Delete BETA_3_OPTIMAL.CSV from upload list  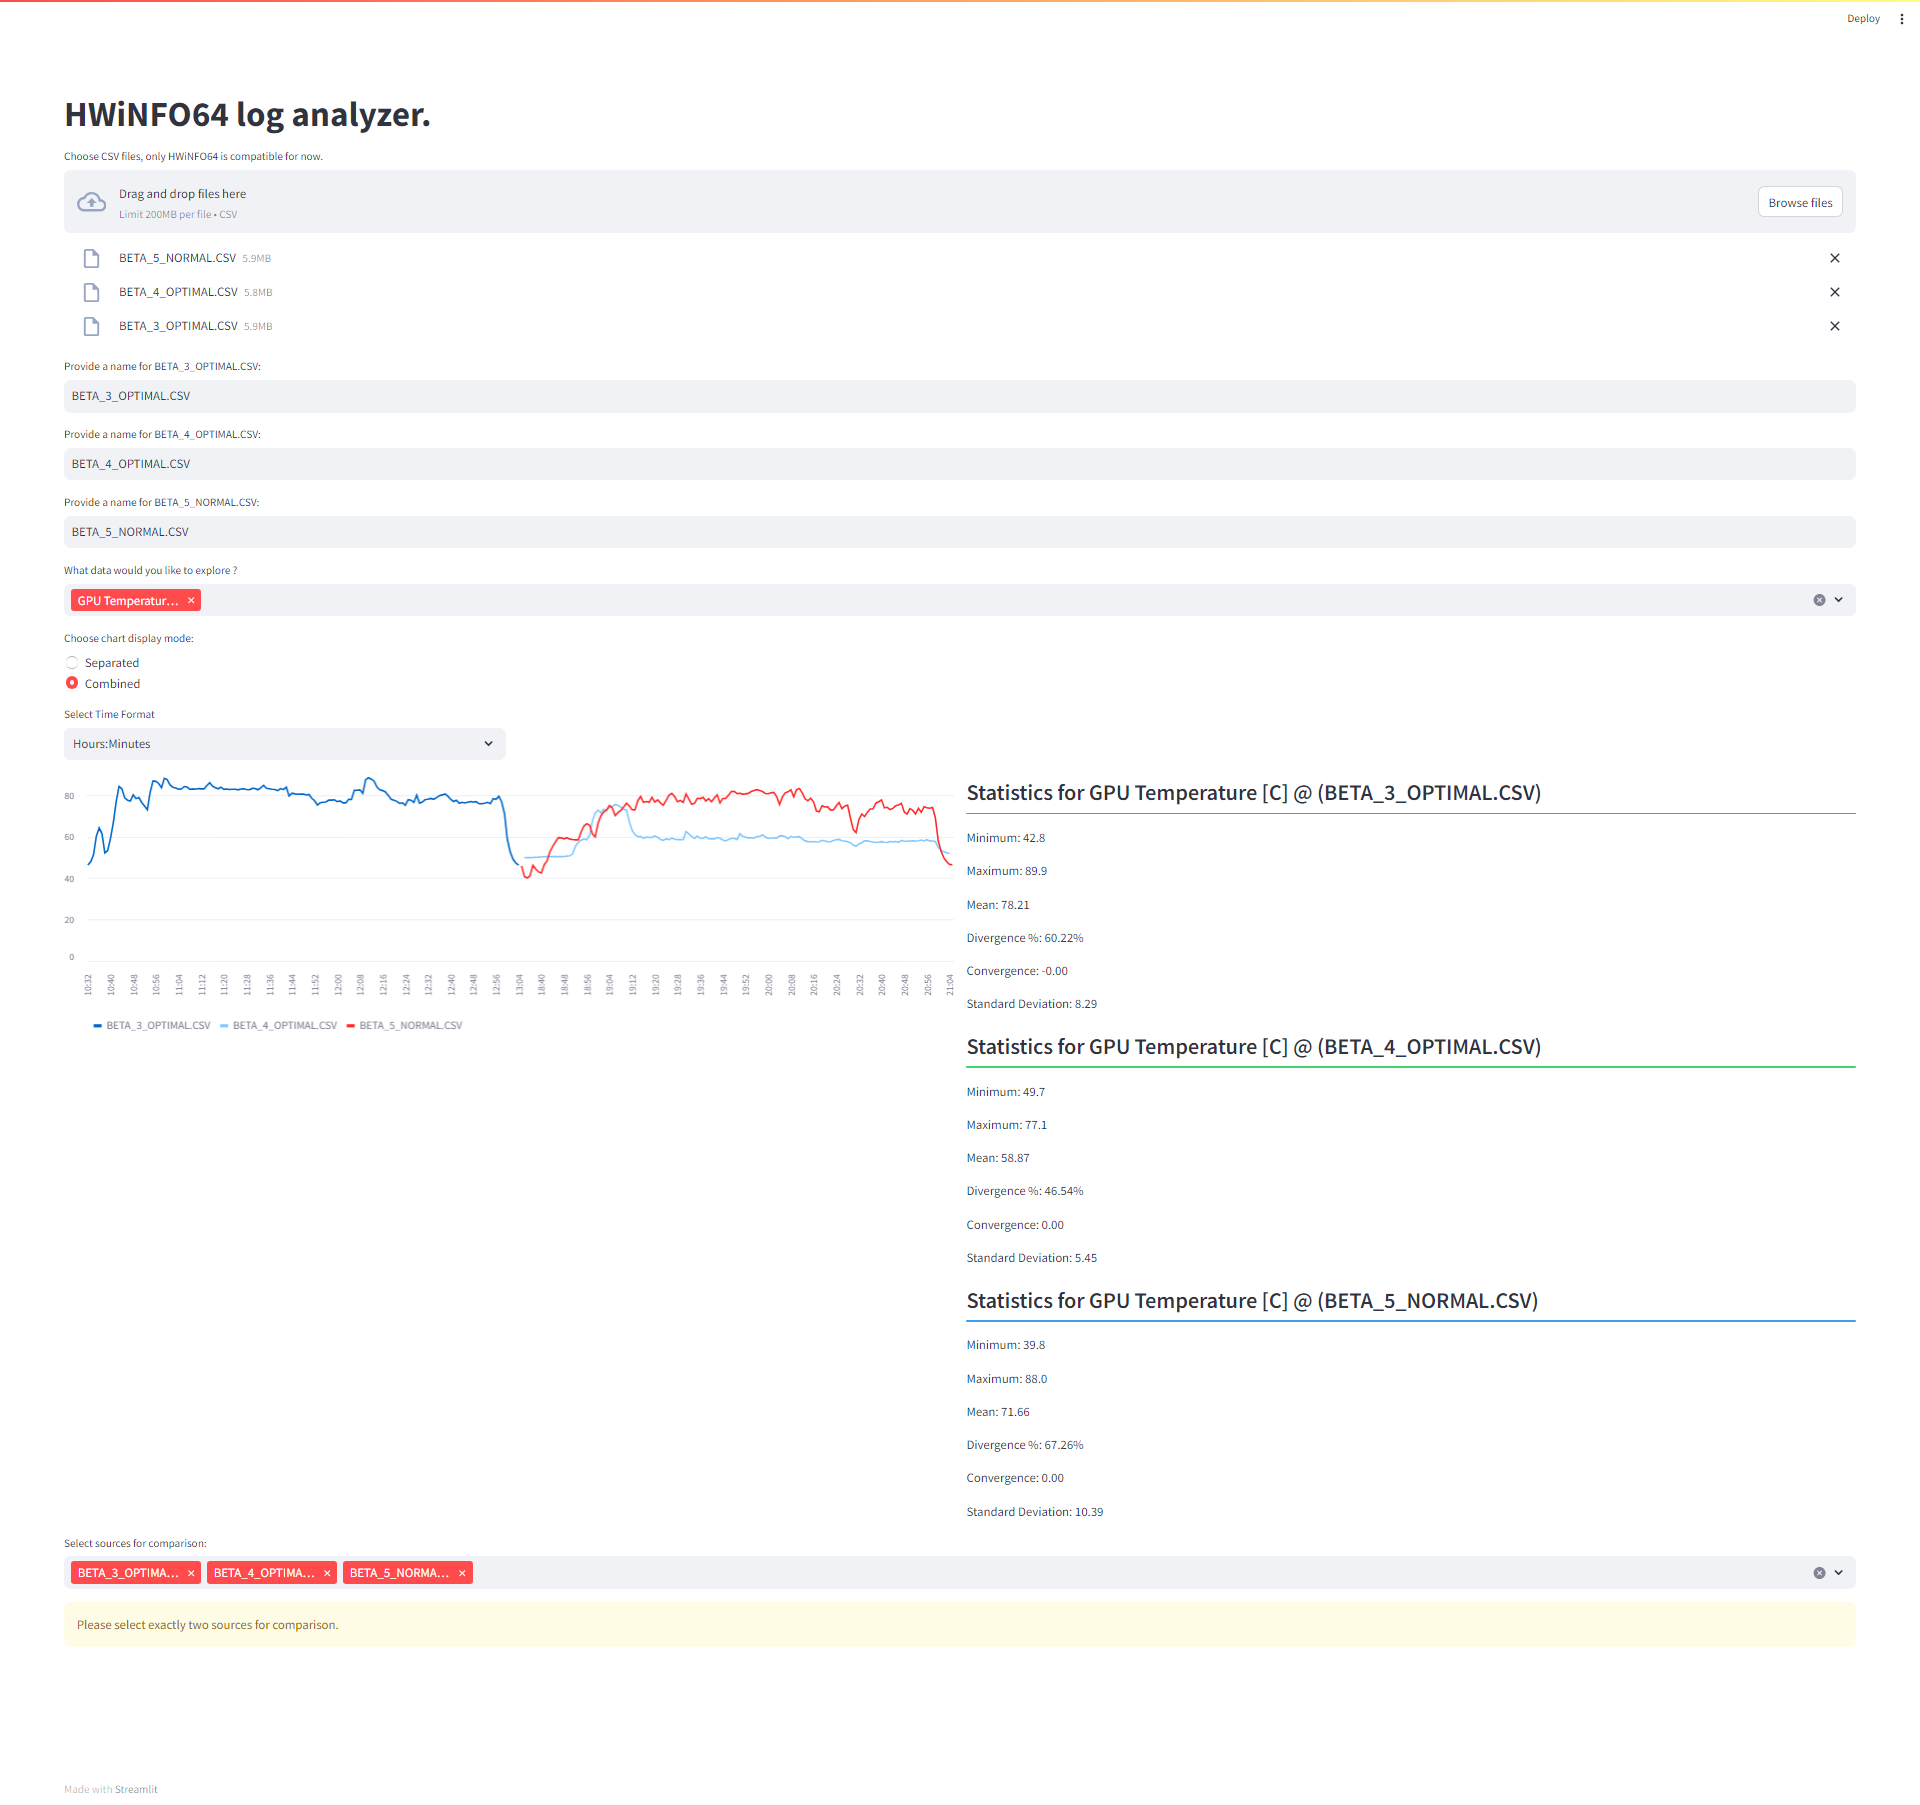[1834, 326]
